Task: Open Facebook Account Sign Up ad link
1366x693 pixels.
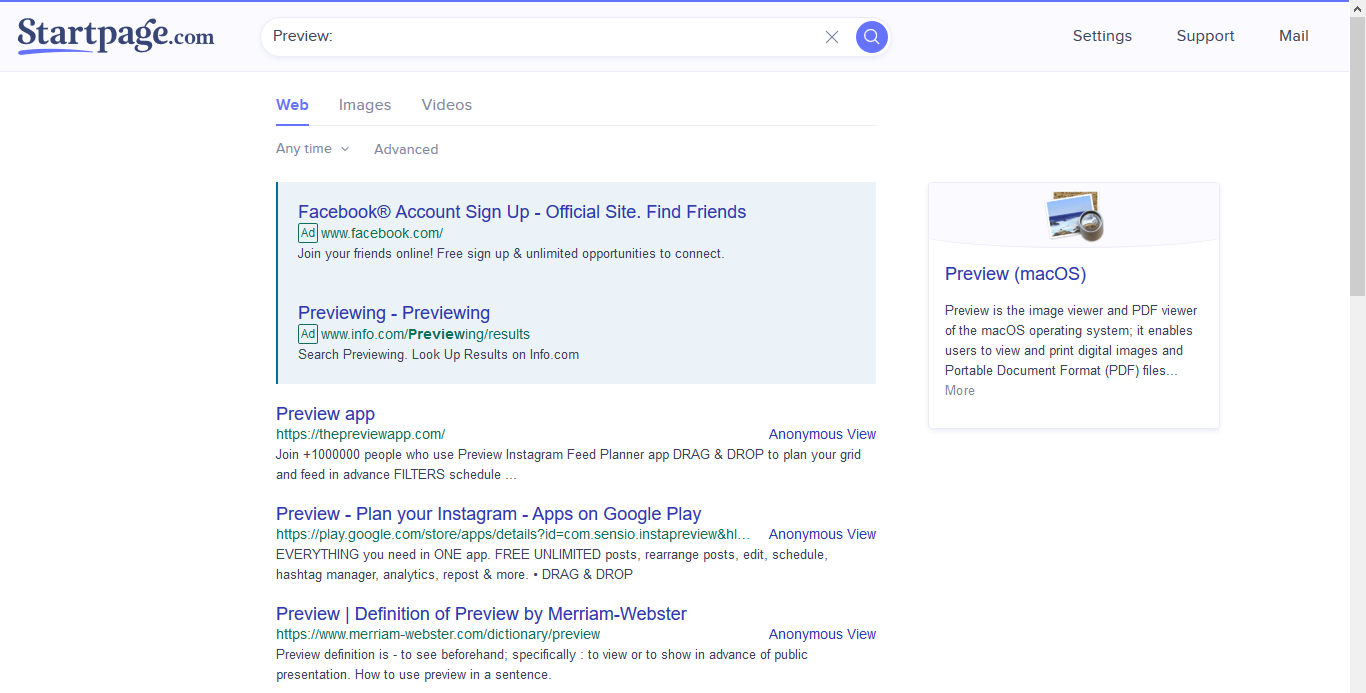Action: point(521,212)
